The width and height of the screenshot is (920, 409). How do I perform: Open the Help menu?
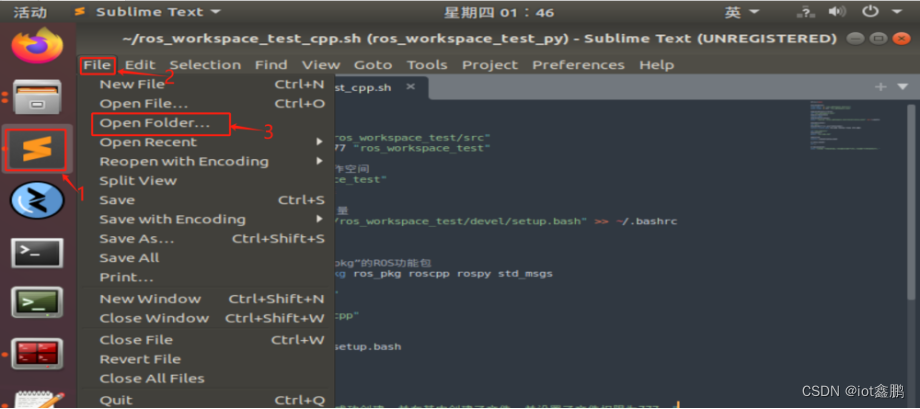pos(657,65)
